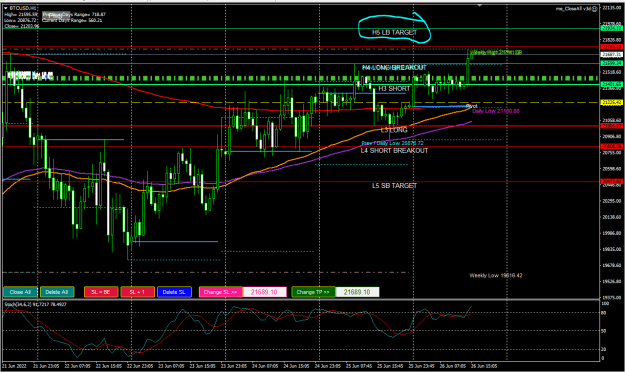Click the pink Change SL >> button
Screen dimensions: 625x372
pos(220,292)
